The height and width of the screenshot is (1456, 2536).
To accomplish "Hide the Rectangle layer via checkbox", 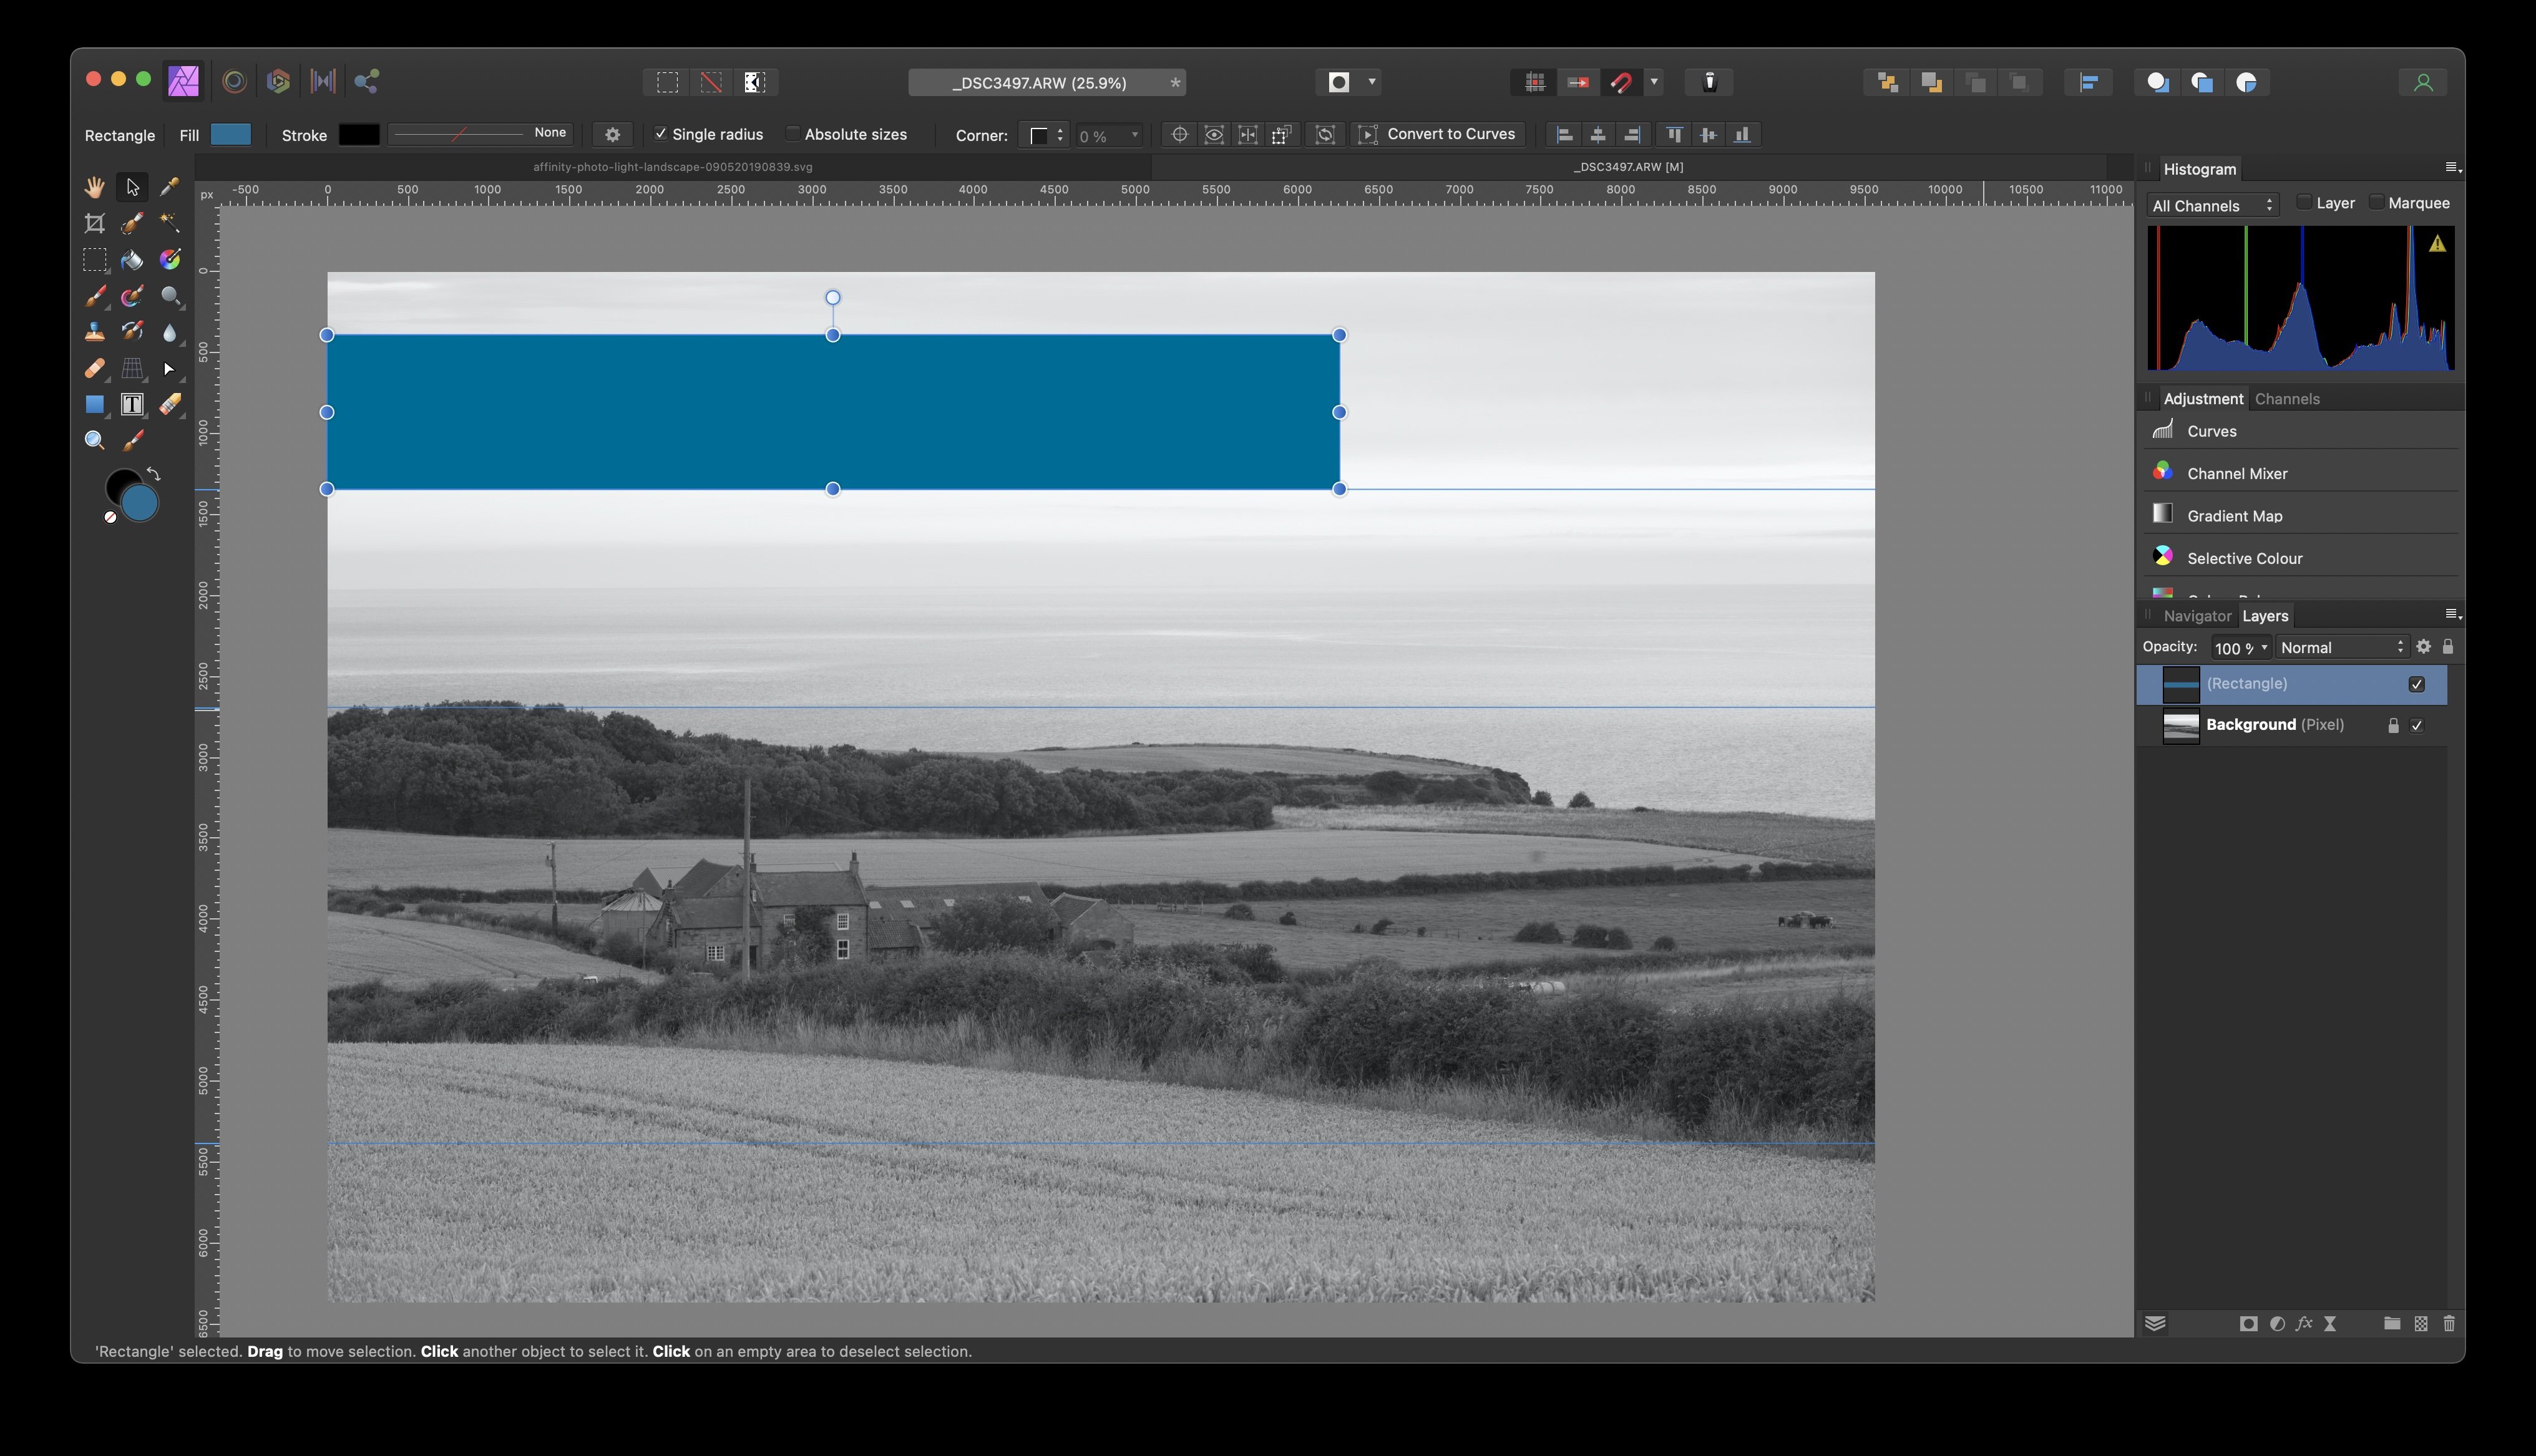I will [2417, 685].
